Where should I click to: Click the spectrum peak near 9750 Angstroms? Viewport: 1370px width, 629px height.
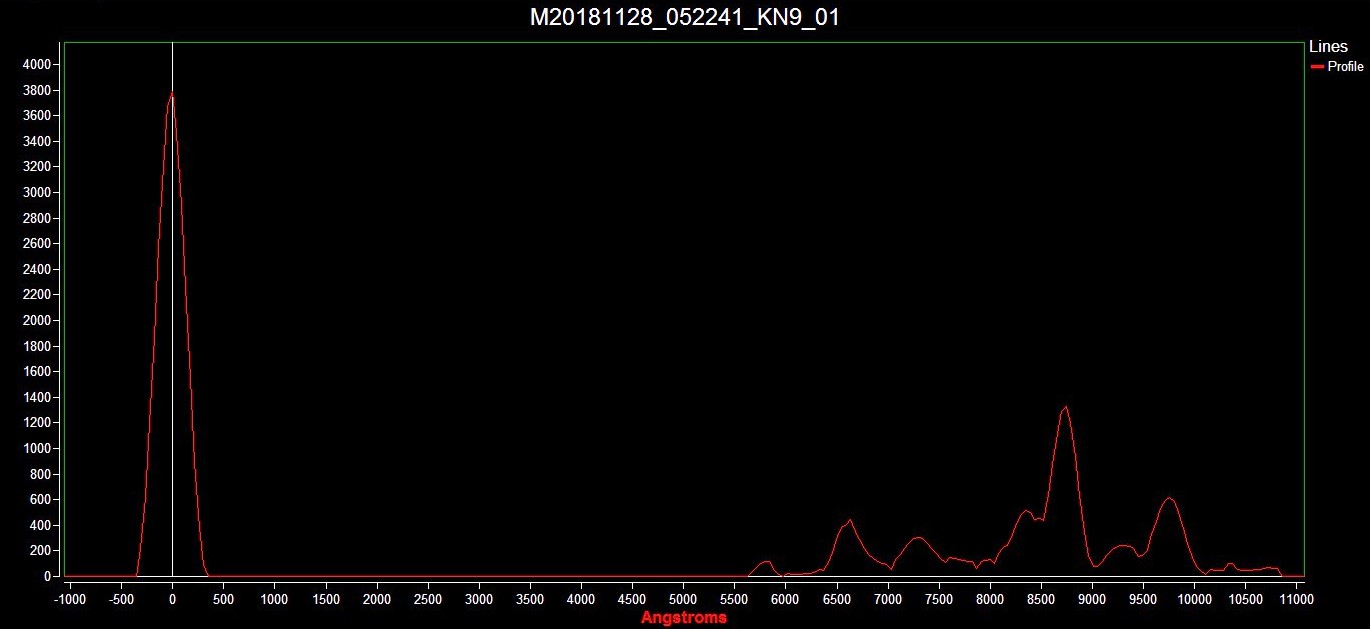[x=1169, y=498]
